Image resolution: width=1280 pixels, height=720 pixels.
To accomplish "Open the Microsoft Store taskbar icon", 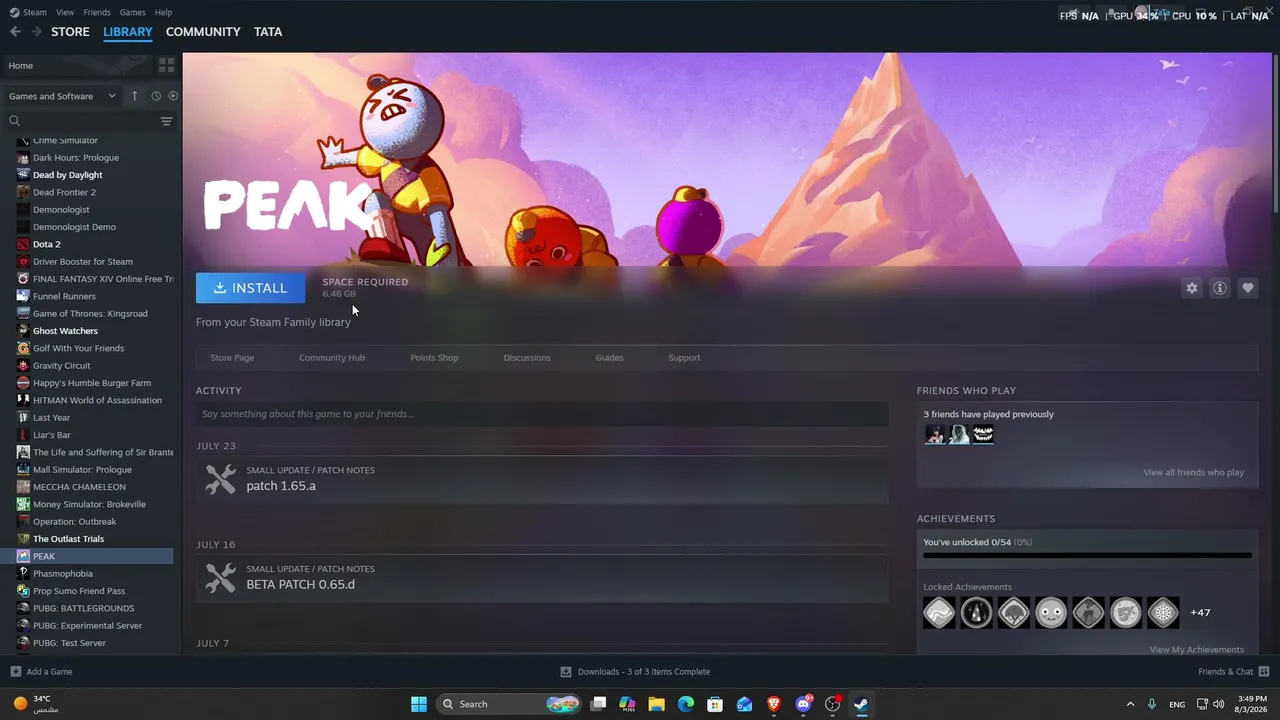I will click(715, 704).
